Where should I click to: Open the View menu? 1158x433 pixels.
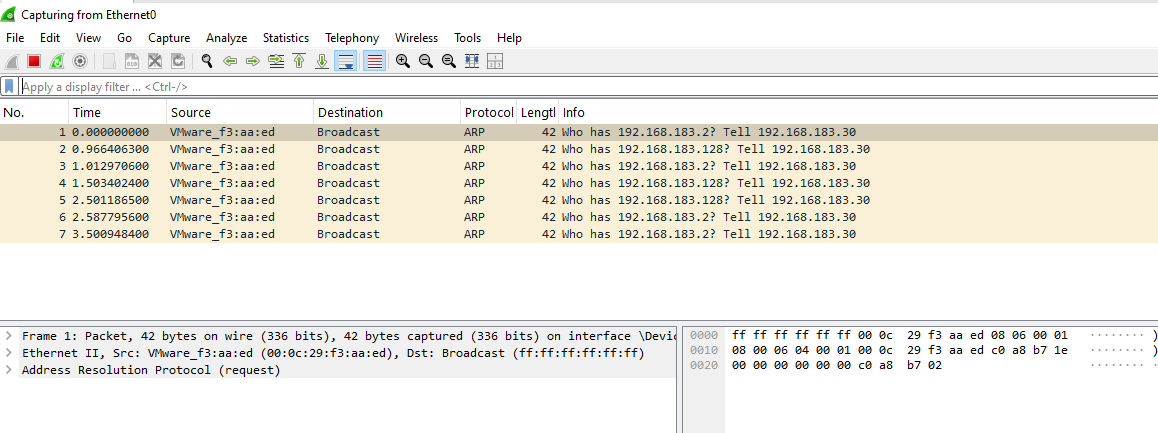point(89,38)
